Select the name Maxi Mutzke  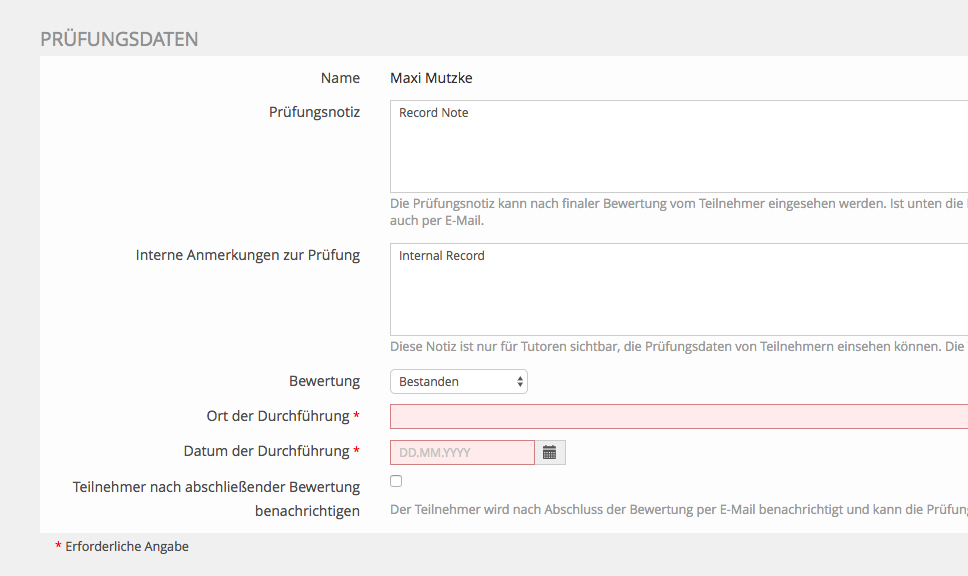432,78
